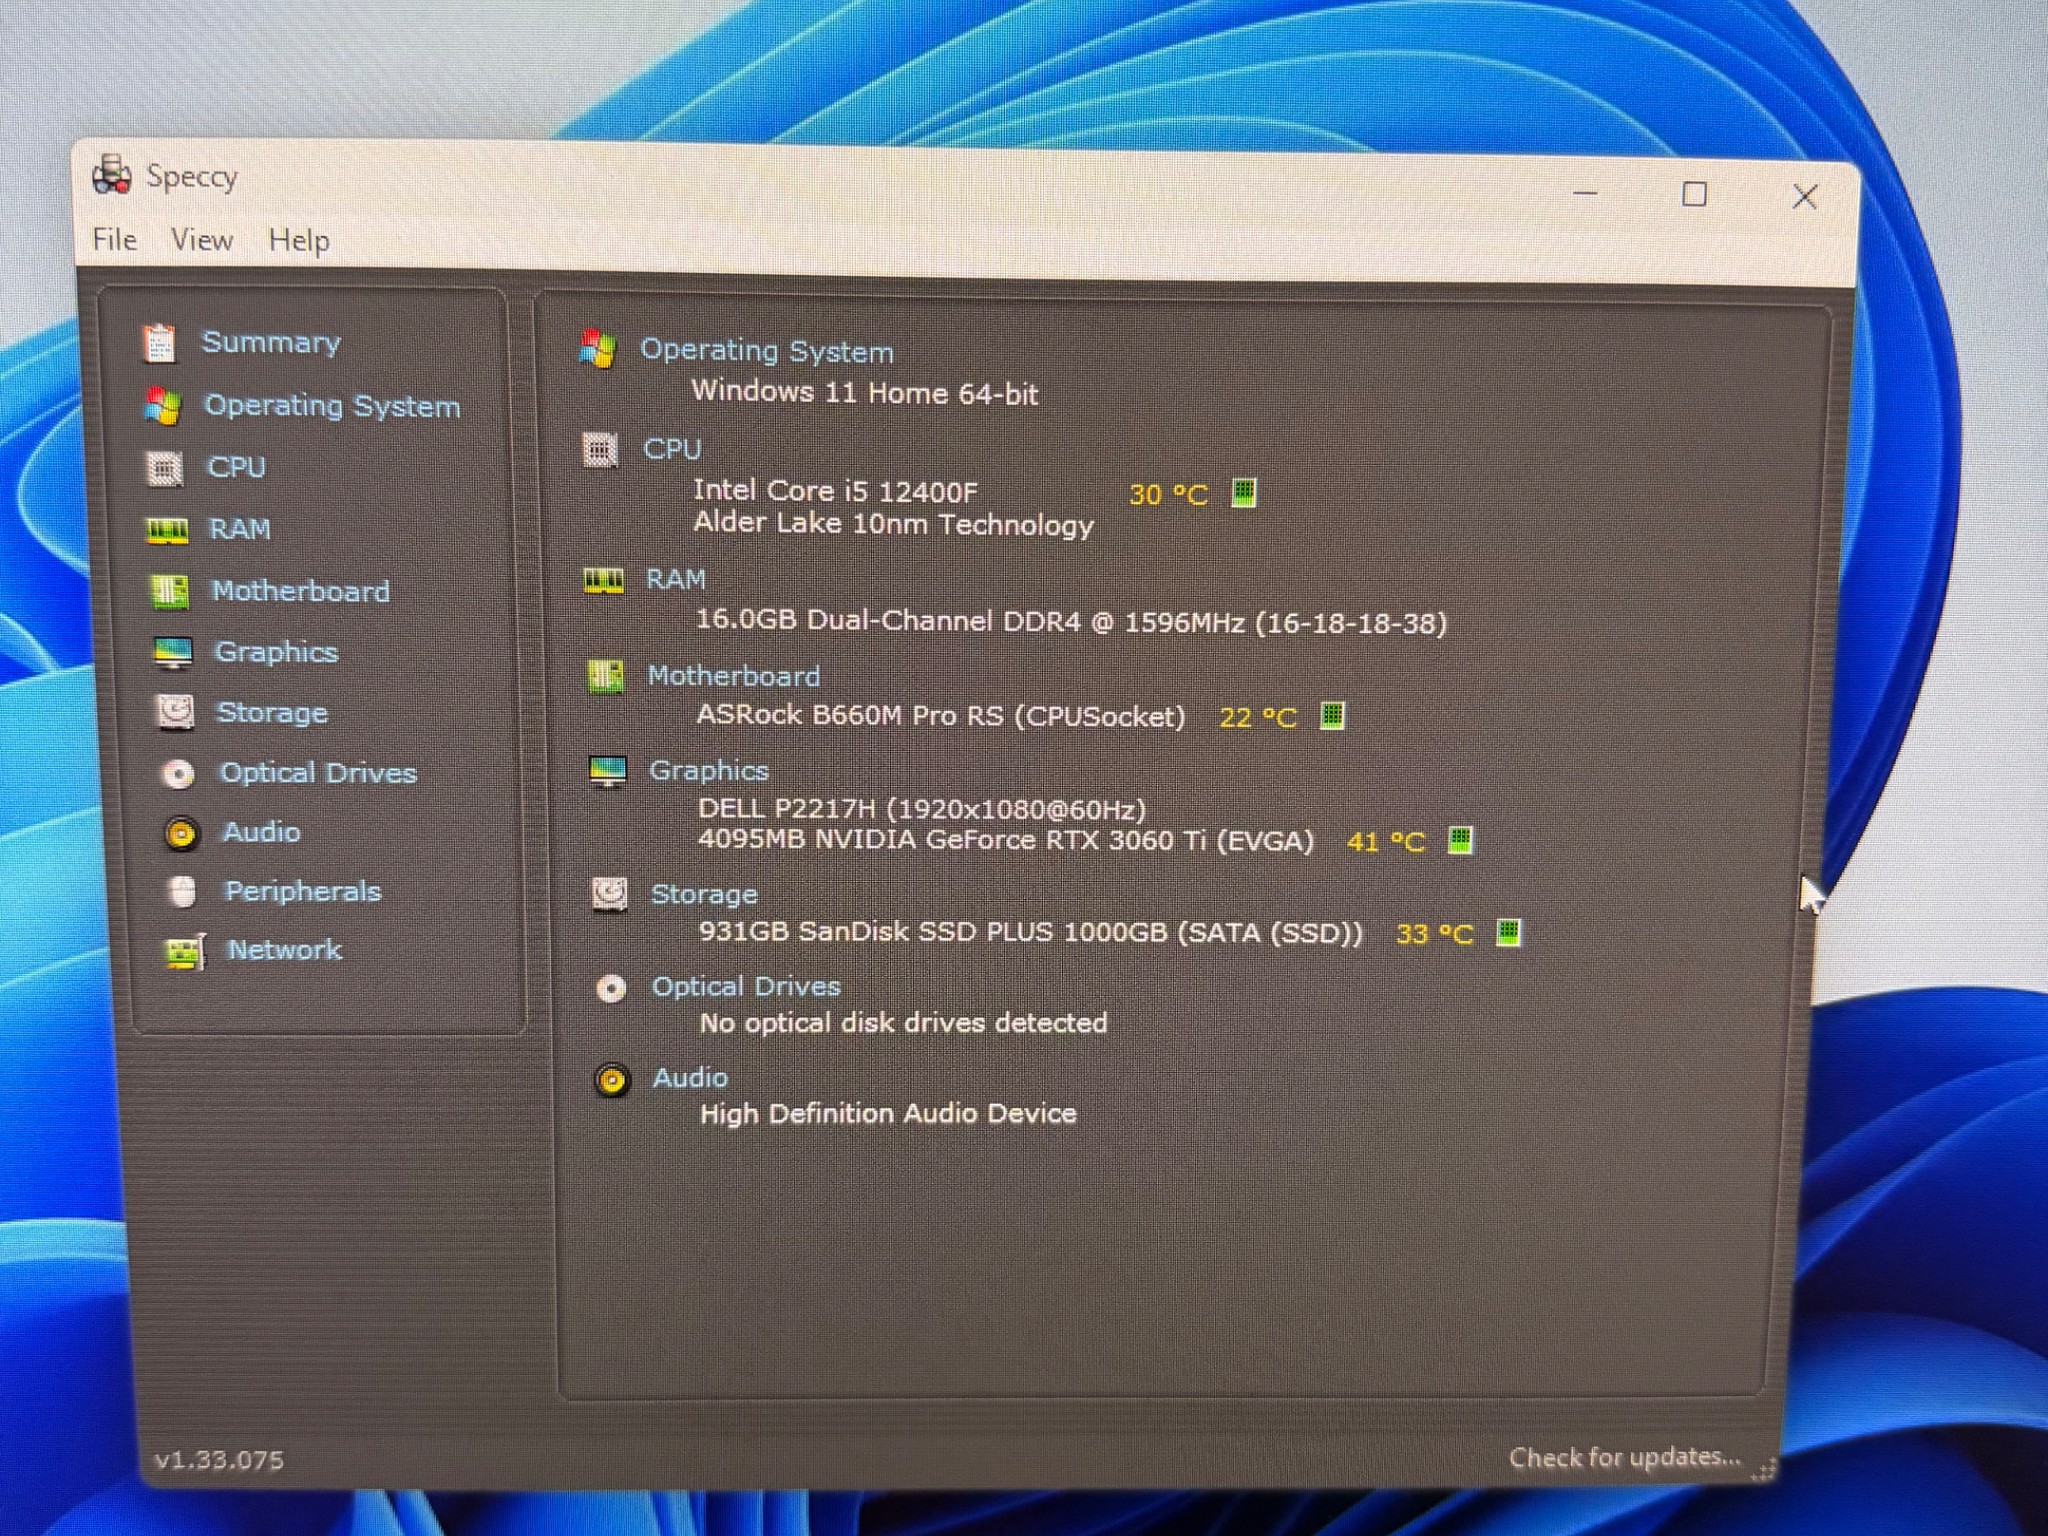2048x1536 pixels.
Task: Open CPU heading link in summary panel
Action: click(x=672, y=449)
